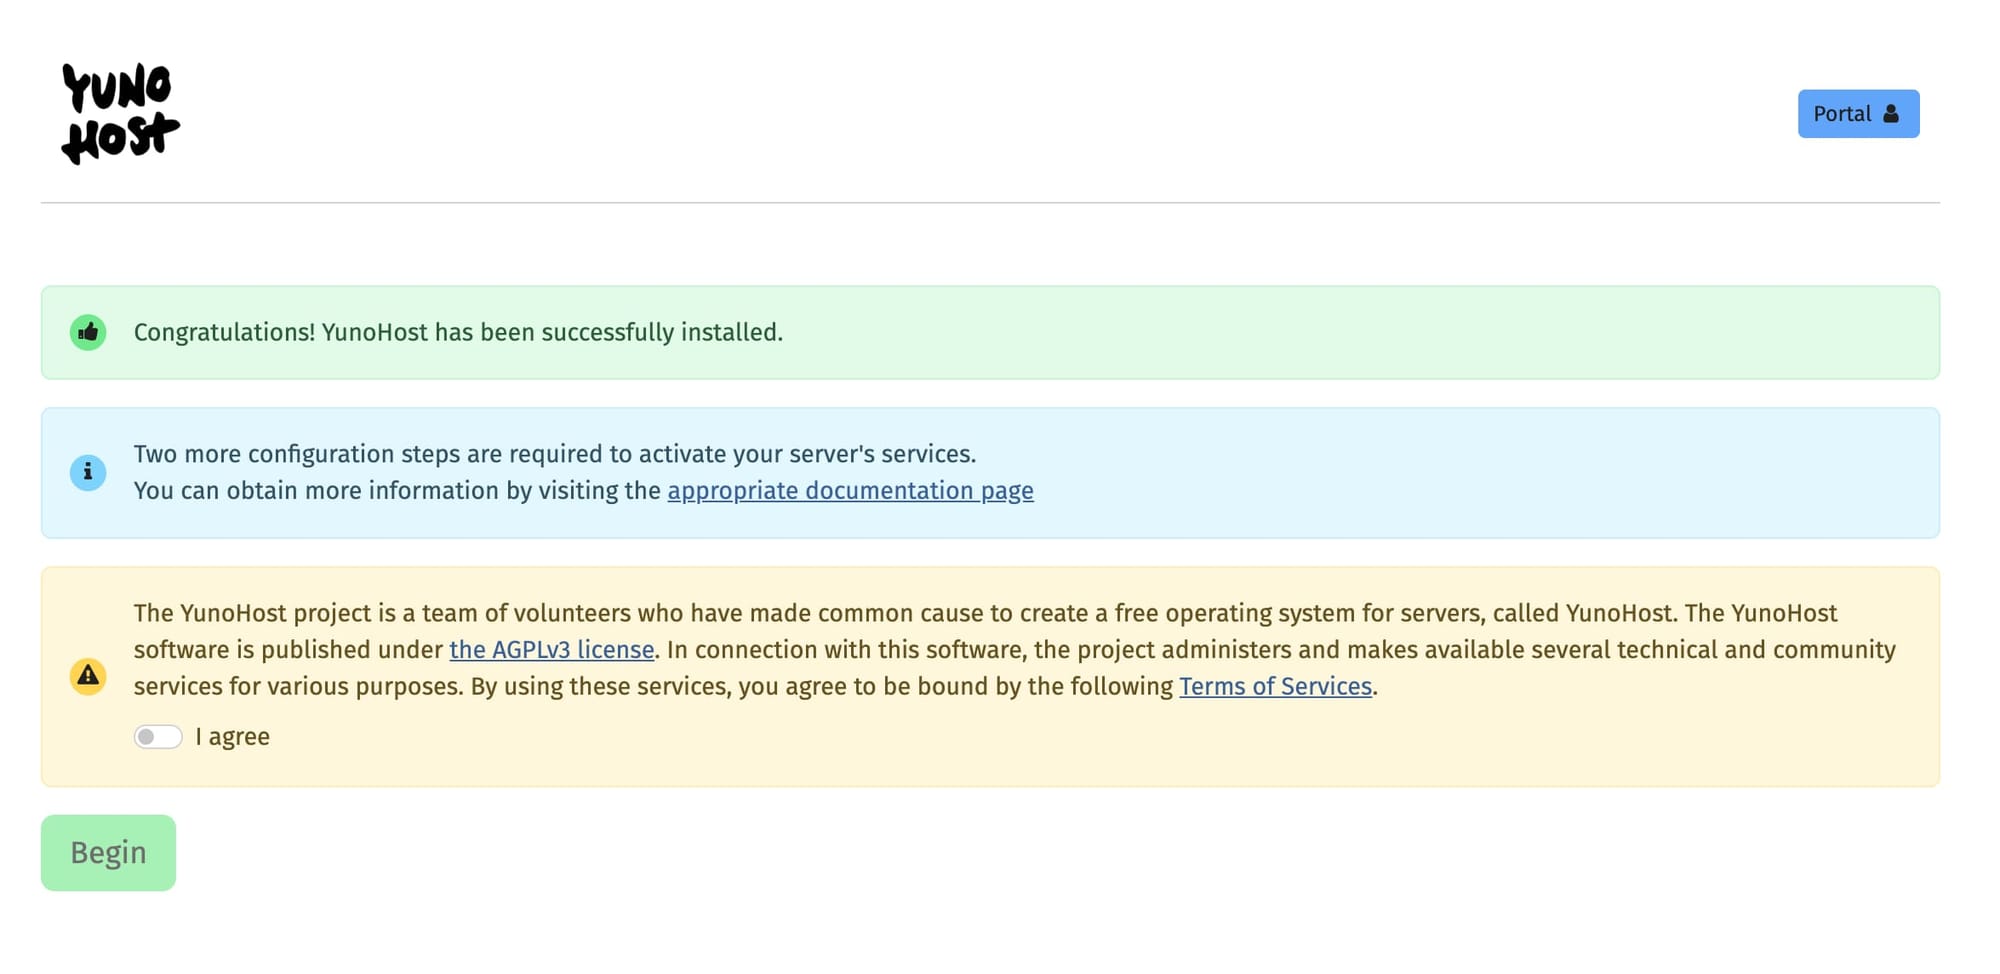This screenshot has height=974, width=2000.
Task: Click the yellow warning triangle icon
Action: click(x=88, y=676)
